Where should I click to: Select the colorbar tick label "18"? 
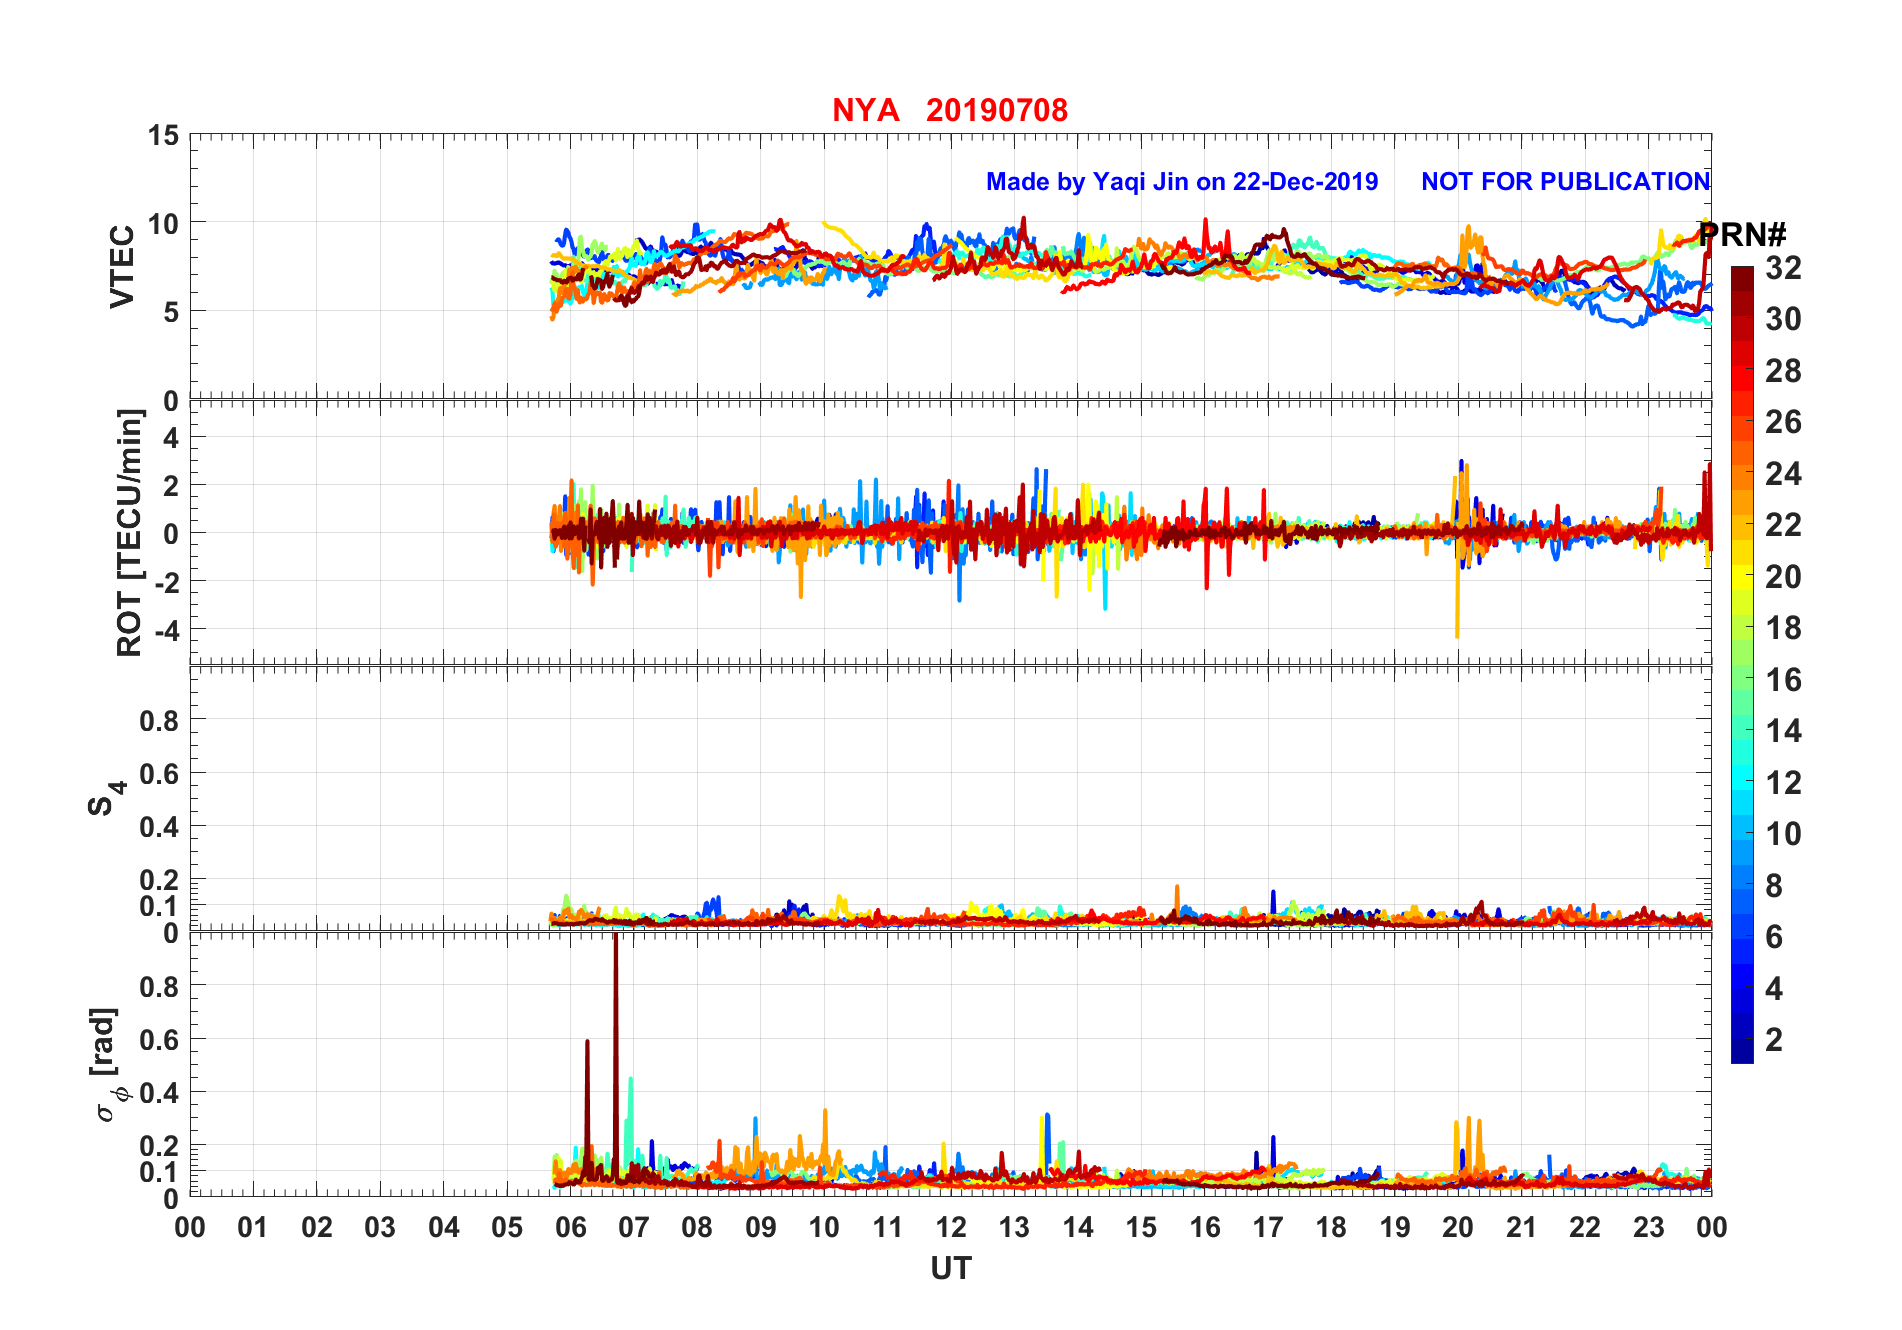click(1783, 628)
